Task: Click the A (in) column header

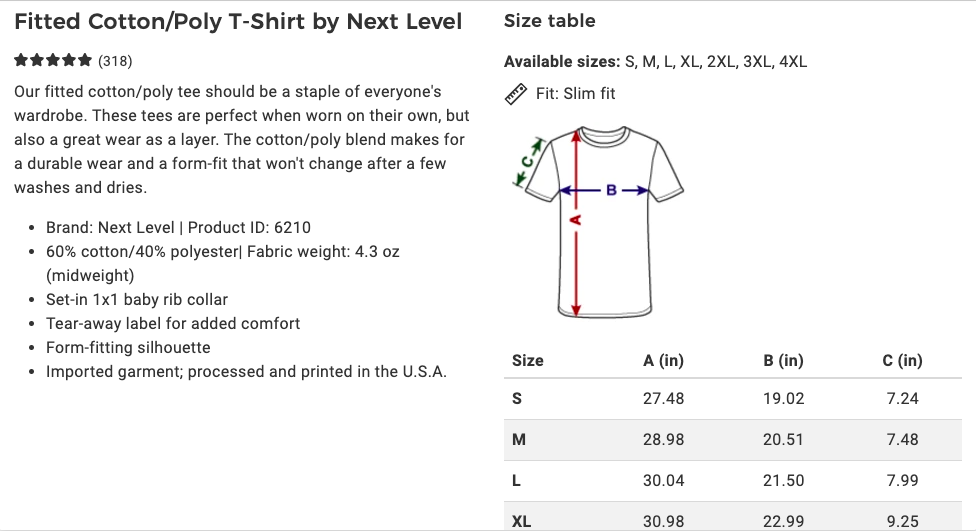Action: (663, 361)
